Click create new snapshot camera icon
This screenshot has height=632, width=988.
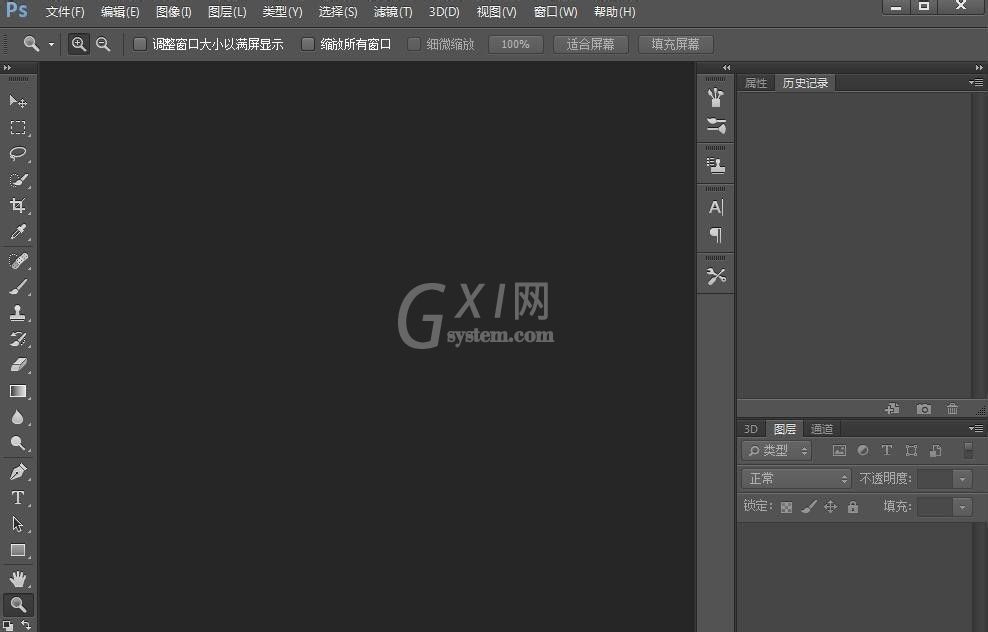click(924, 409)
